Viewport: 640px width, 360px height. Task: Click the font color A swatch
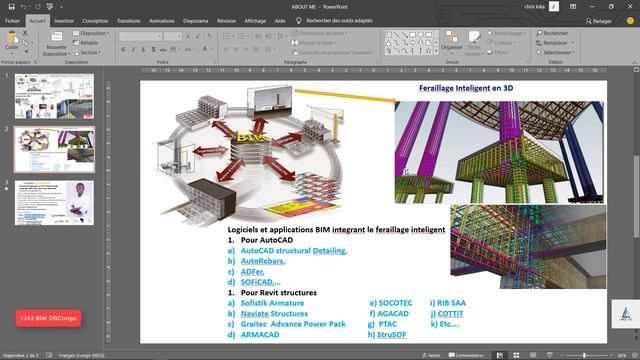pyautogui.click(x=205, y=49)
